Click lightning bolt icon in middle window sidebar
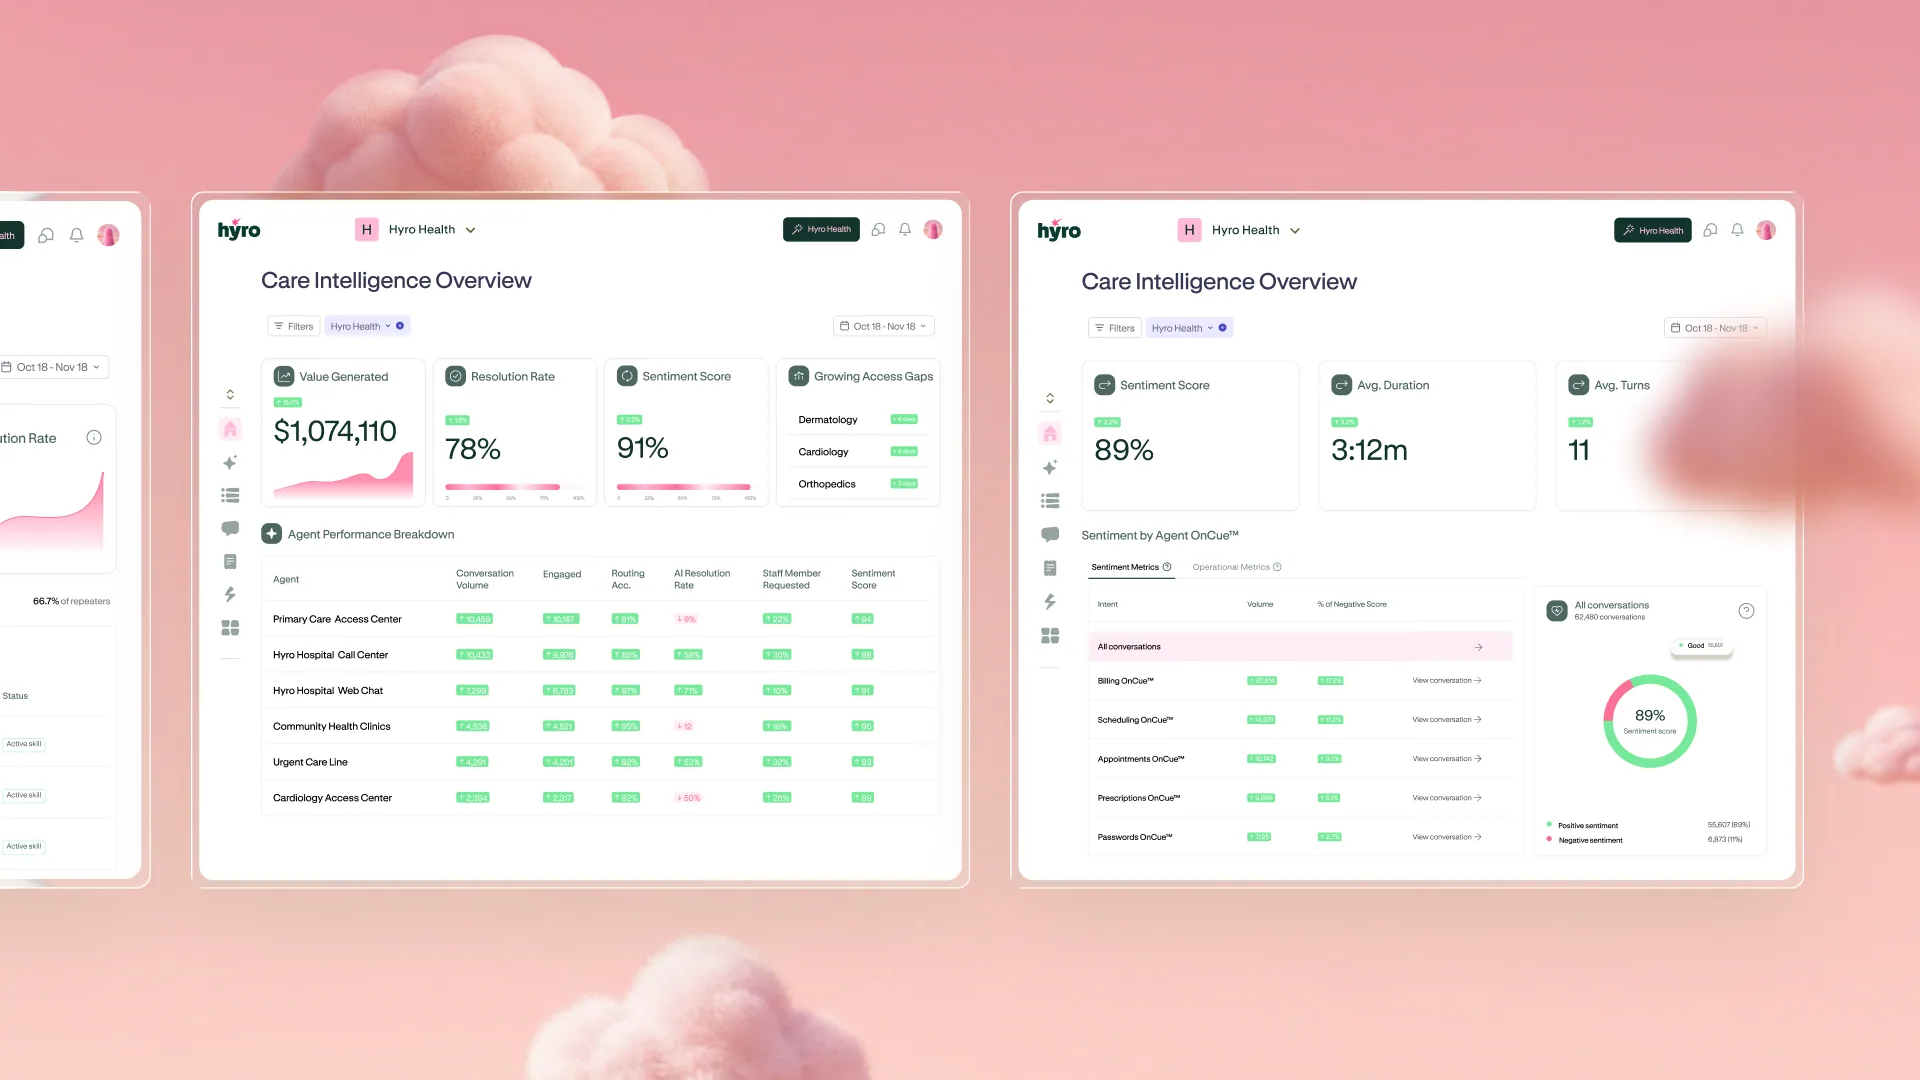This screenshot has width=1920, height=1080. (x=230, y=594)
